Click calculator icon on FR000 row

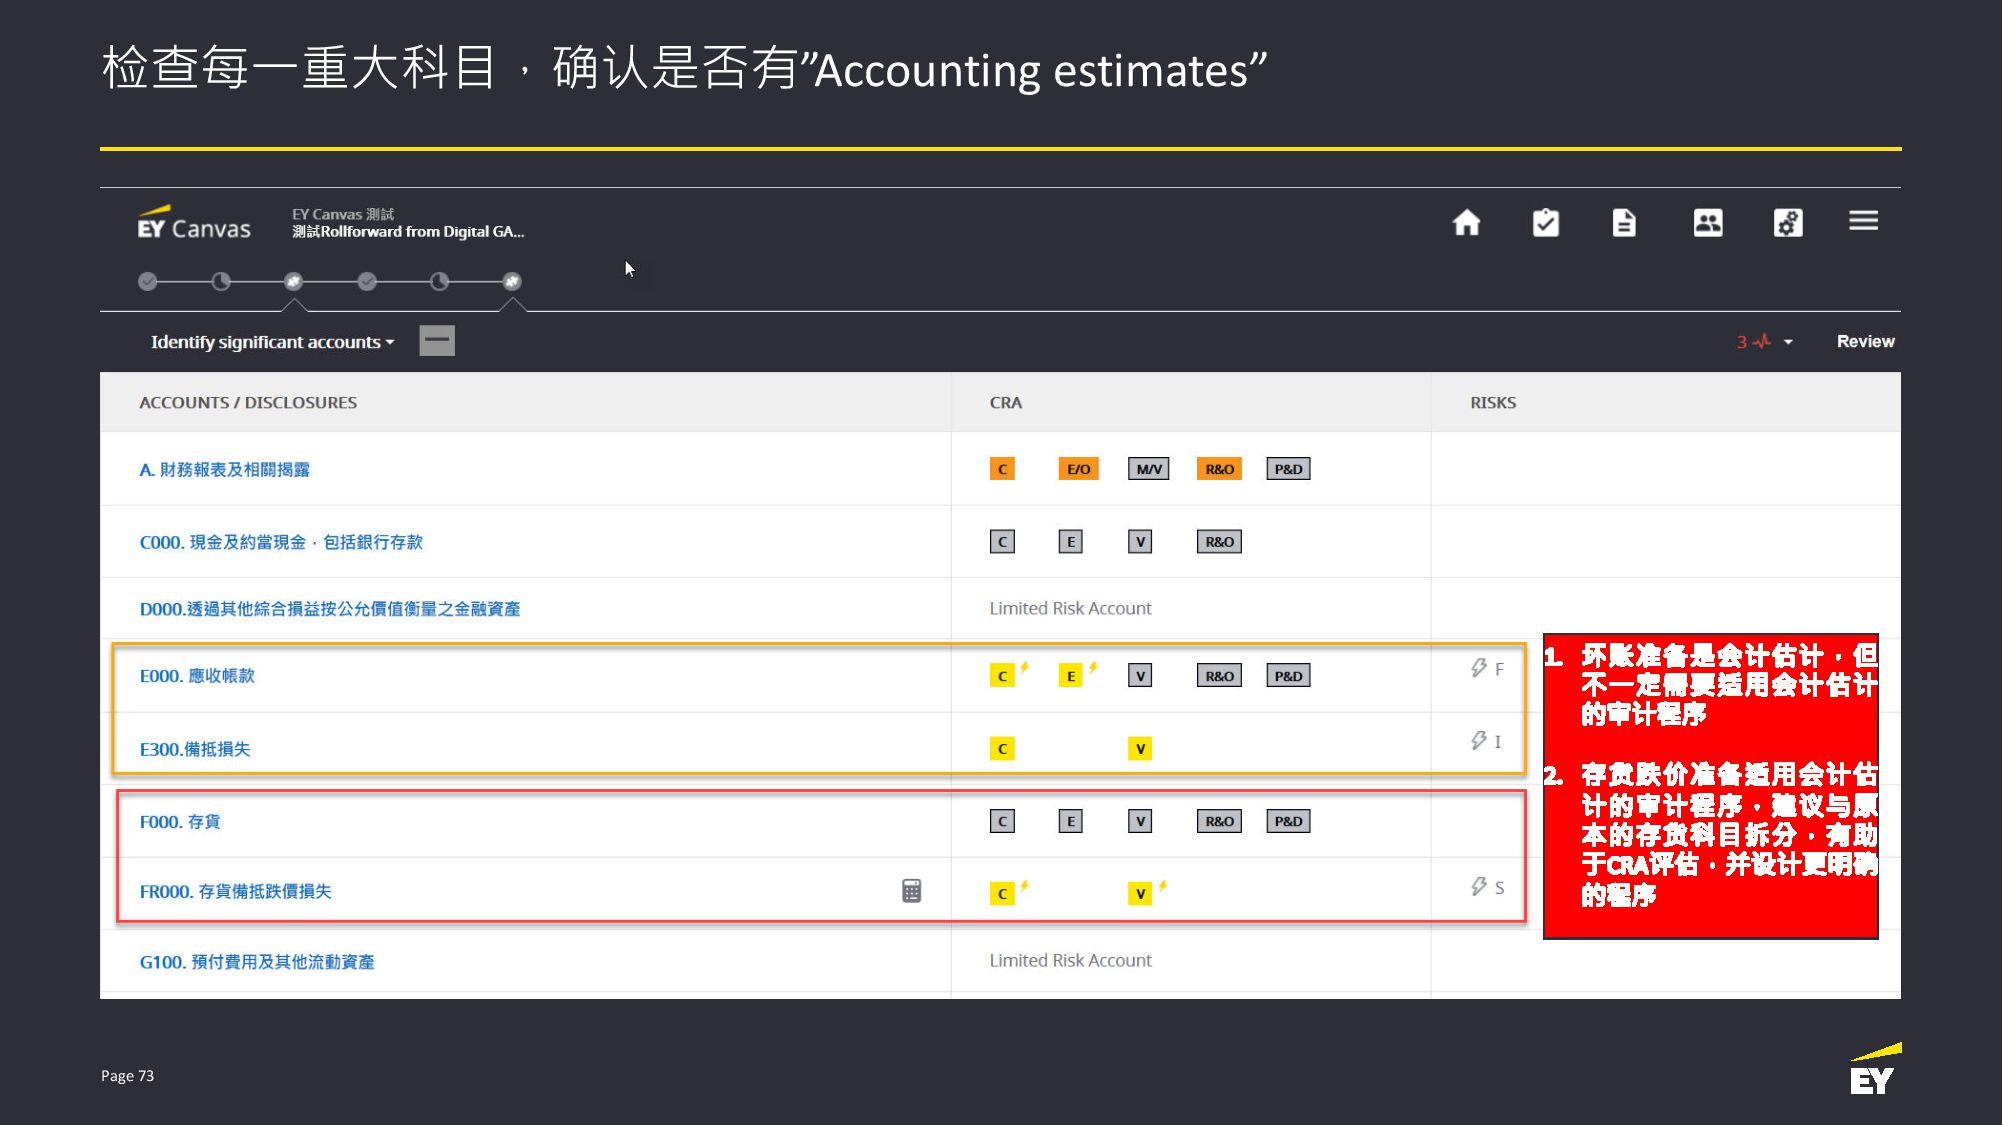[911, 890]
